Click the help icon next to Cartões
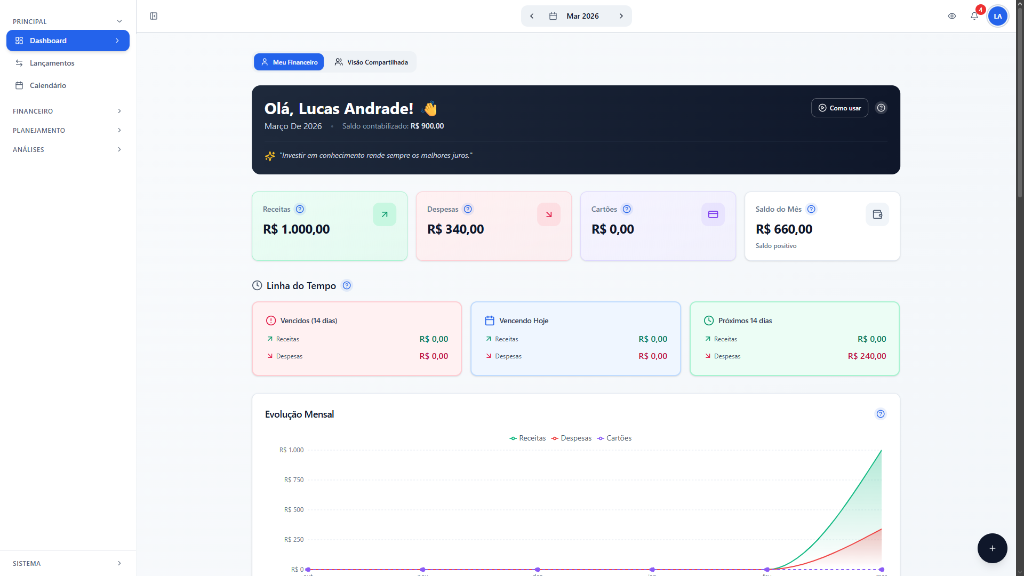This screenshot has width=1024, height=576. [627, 209]
